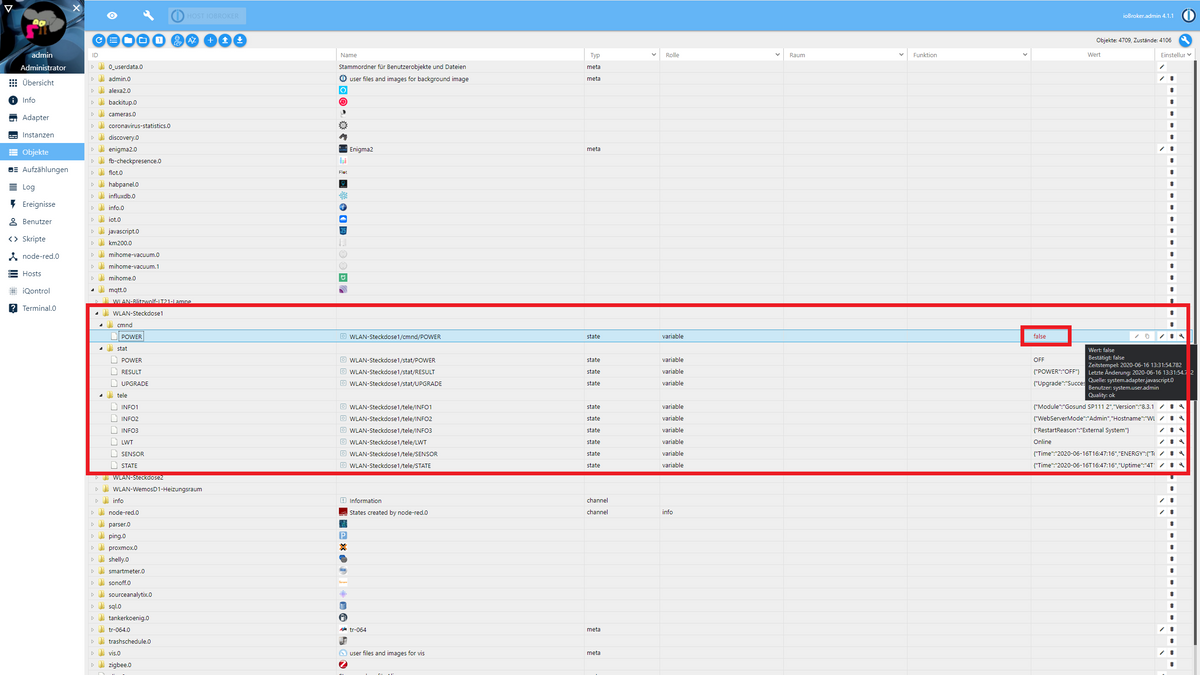This screenshot has width=1200, height=675.
Task: Click the 'OFF' value of stat/POWER
Action: click(x=1039, y=360)
